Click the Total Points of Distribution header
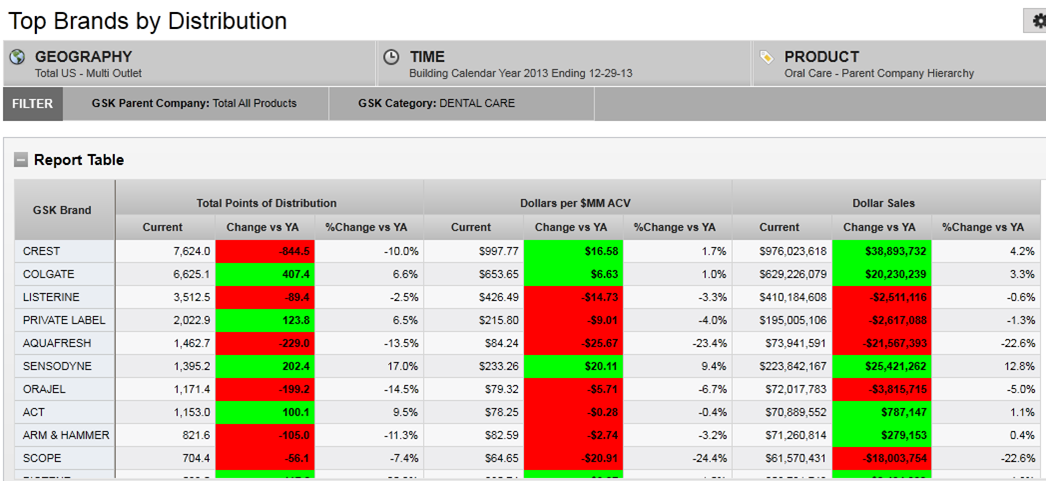The height and width of the screenshot is (482, 1047). (x=267, y=203)
